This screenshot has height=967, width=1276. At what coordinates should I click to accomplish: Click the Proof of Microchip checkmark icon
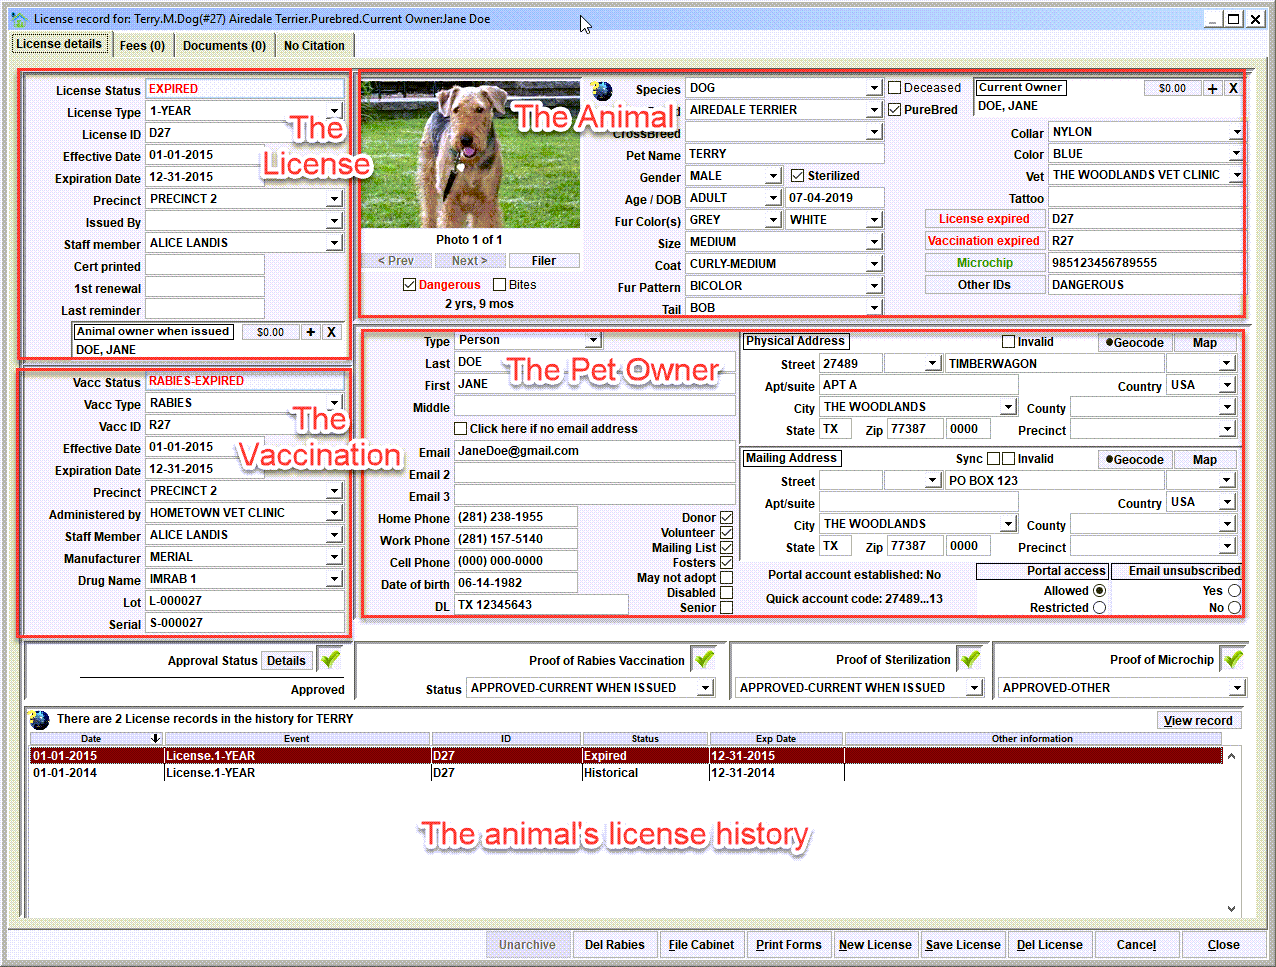(x=1233, y=659)
